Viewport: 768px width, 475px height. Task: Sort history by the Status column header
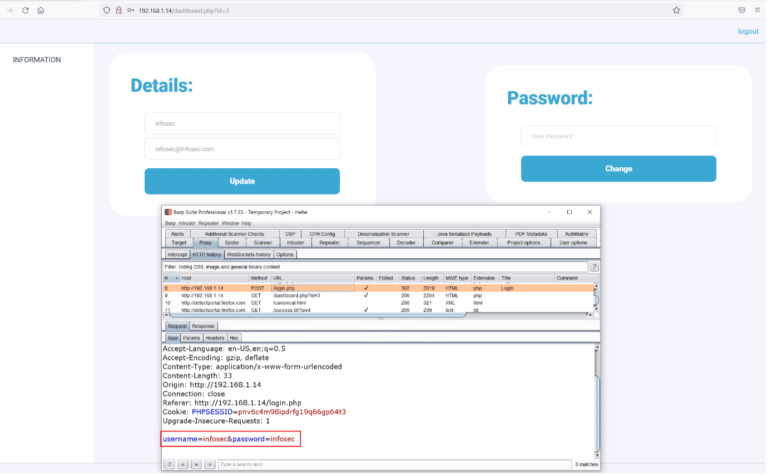(408, 278)
